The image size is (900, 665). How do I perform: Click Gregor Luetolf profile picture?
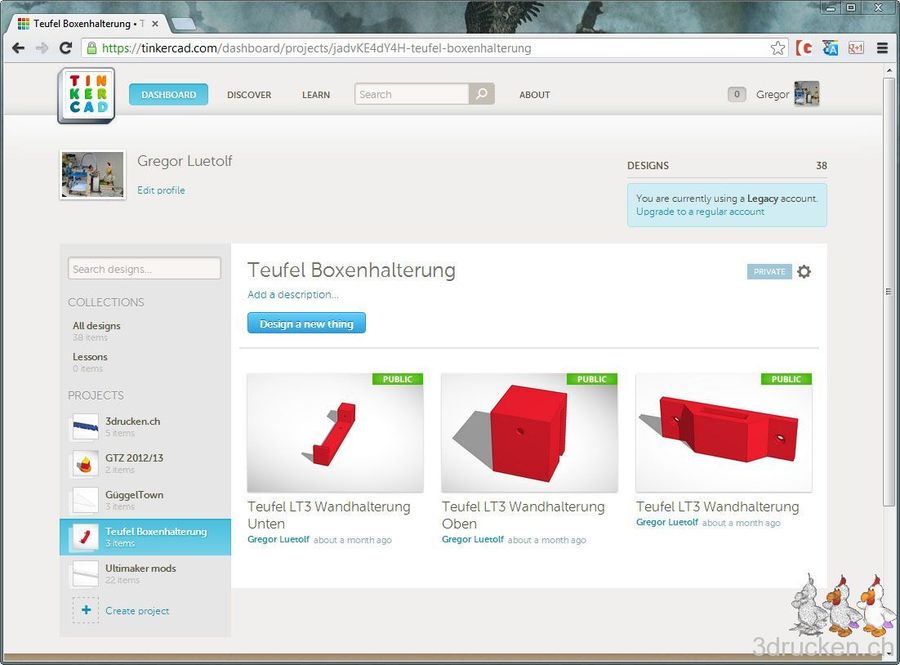point(92,175)
